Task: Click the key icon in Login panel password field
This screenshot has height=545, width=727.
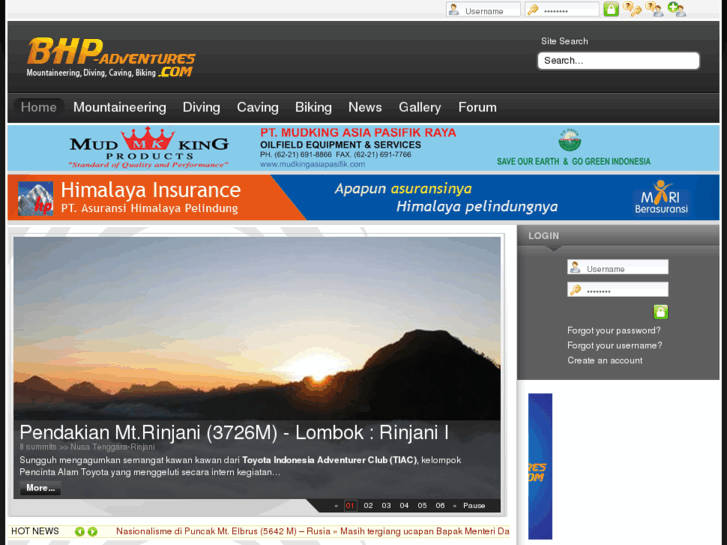Action: (575, 290)
